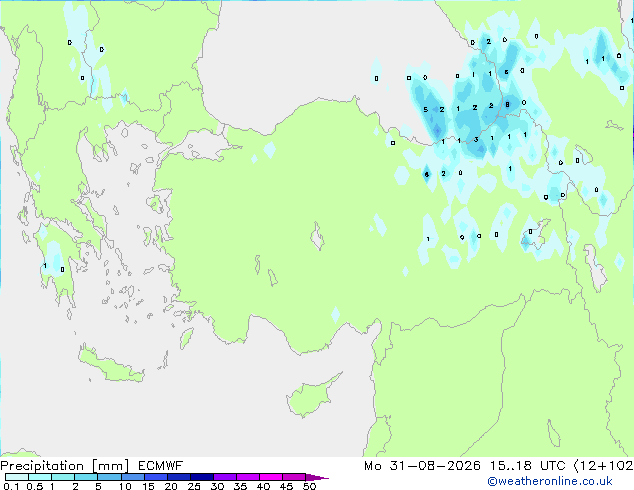Click the 20–25 mm legend color box
Screen dimensions: 634x490
click(x=179, y=477)
